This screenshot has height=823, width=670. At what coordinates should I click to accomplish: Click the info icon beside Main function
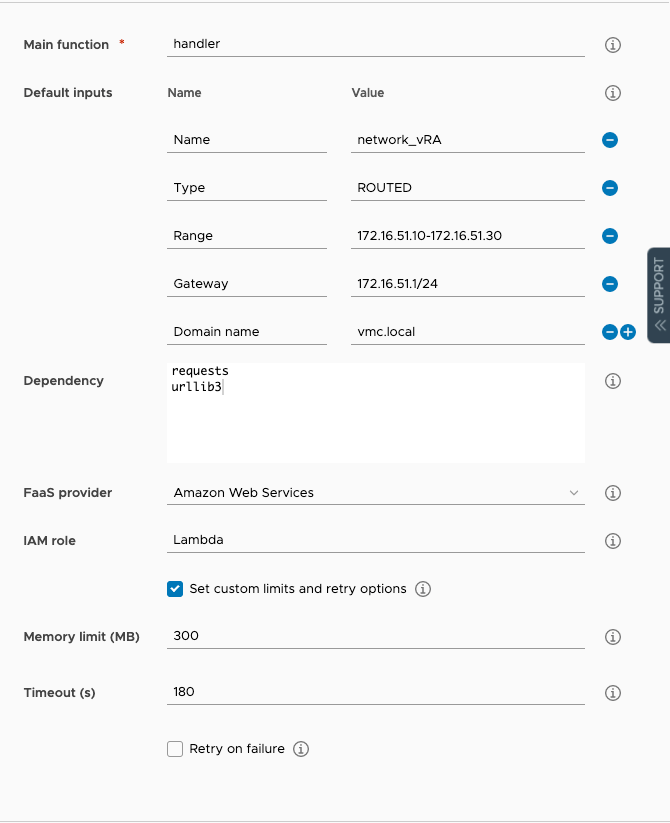613,45
